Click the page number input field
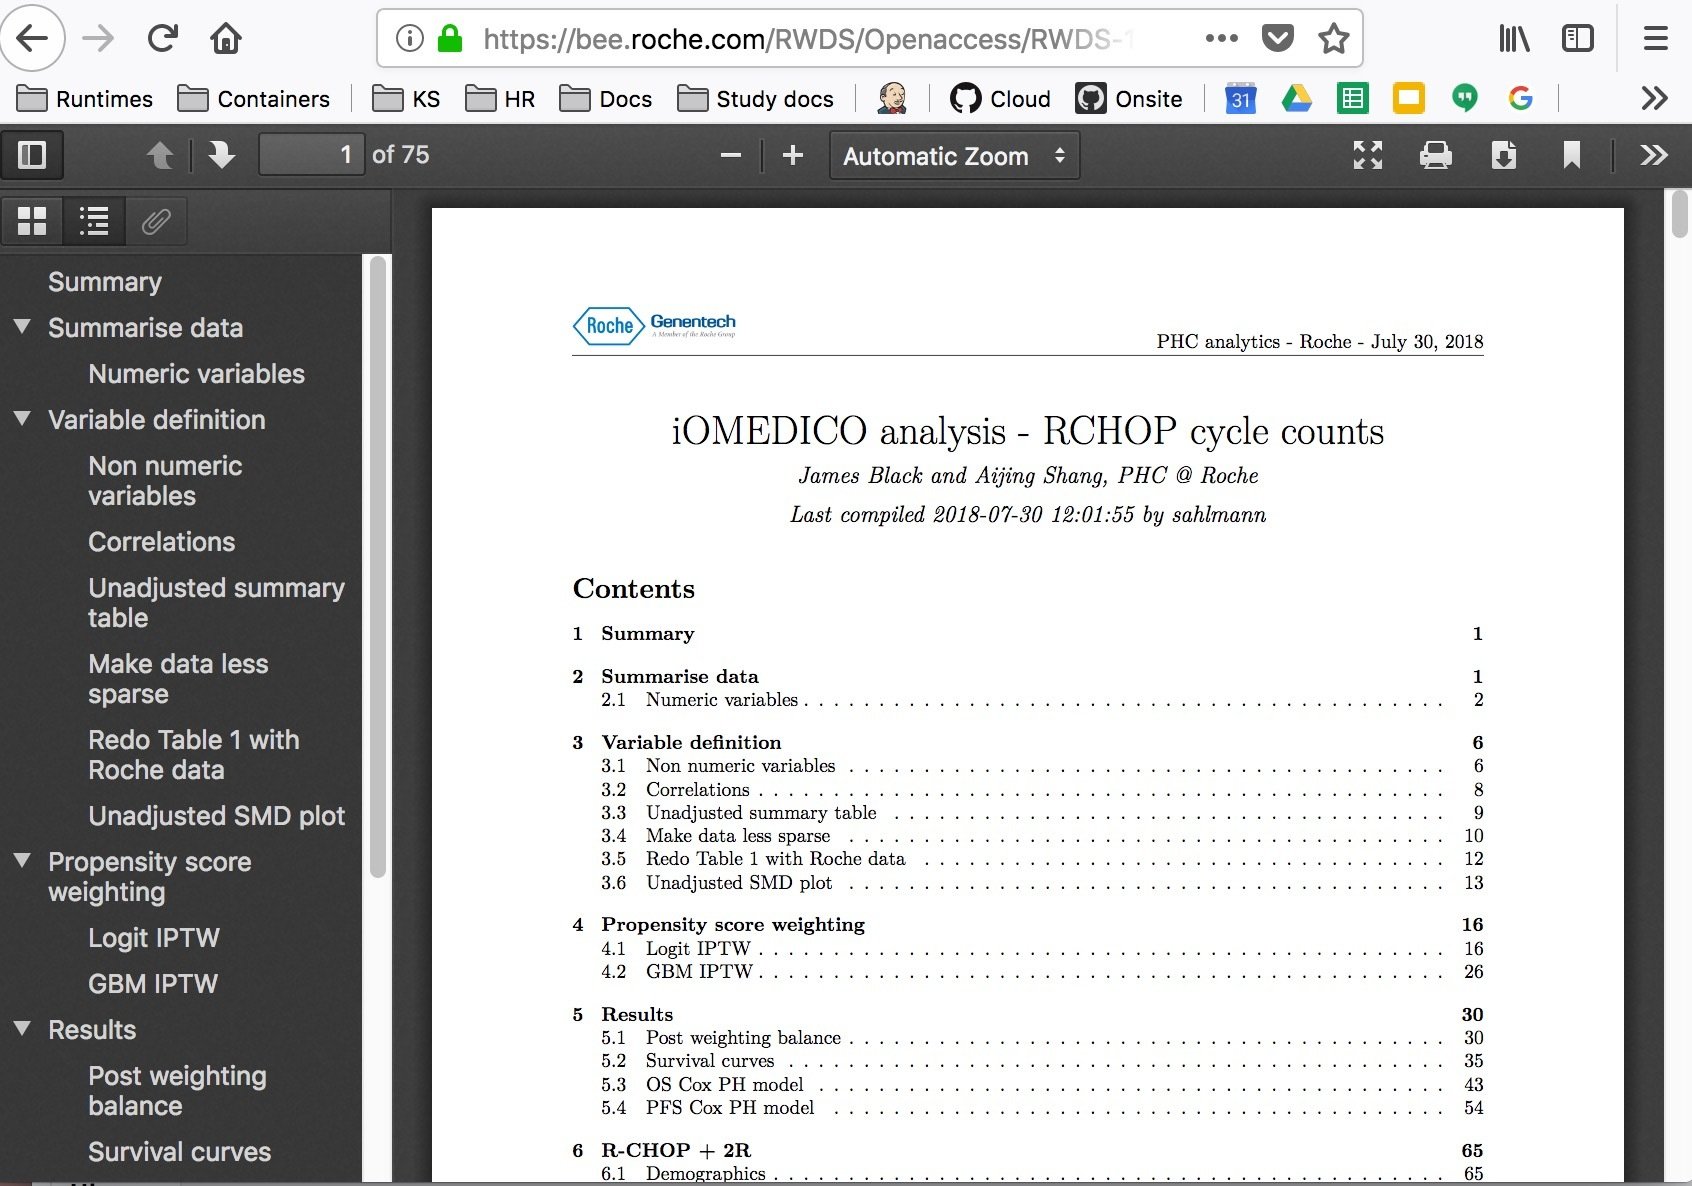The image size is (1692, 1186). [311, 155]
